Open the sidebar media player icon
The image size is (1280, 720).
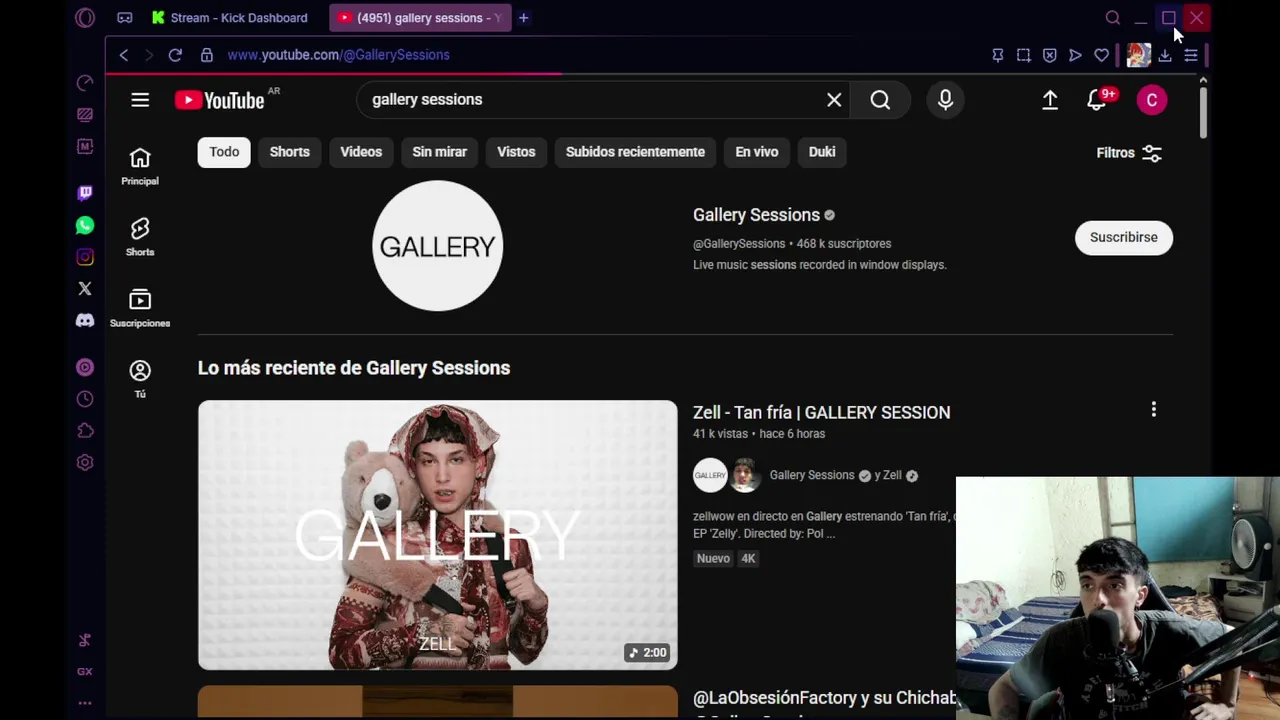point(85,367)
